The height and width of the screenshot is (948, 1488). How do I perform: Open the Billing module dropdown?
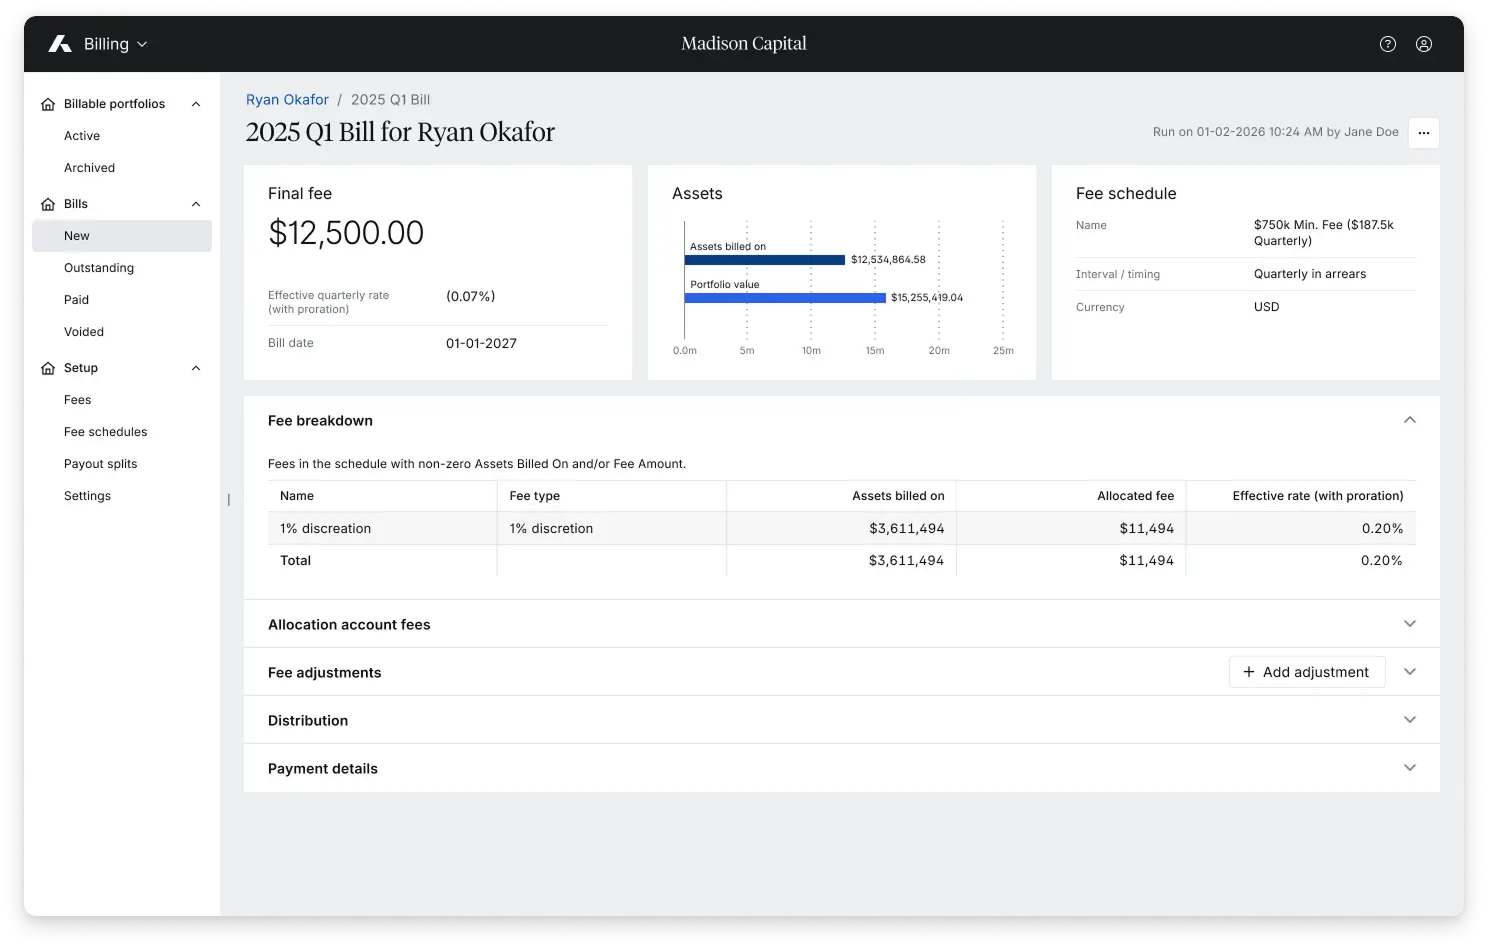click(x=115, y=44)
